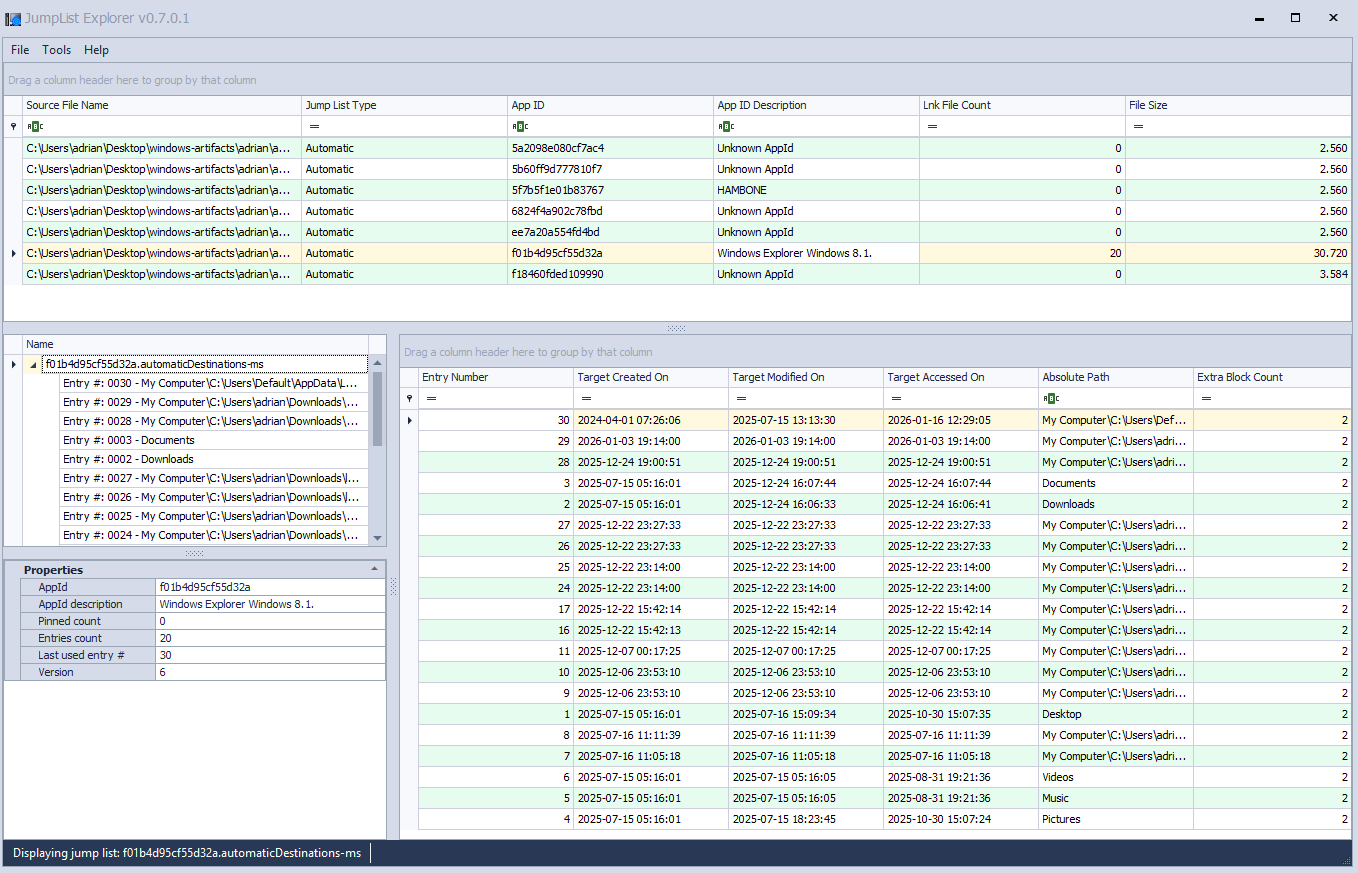Select Entry #: 0003 - Documents in tree
The width and height of the screenshot is (1358, 873).
pyautogui.click(x=128, y=440)
